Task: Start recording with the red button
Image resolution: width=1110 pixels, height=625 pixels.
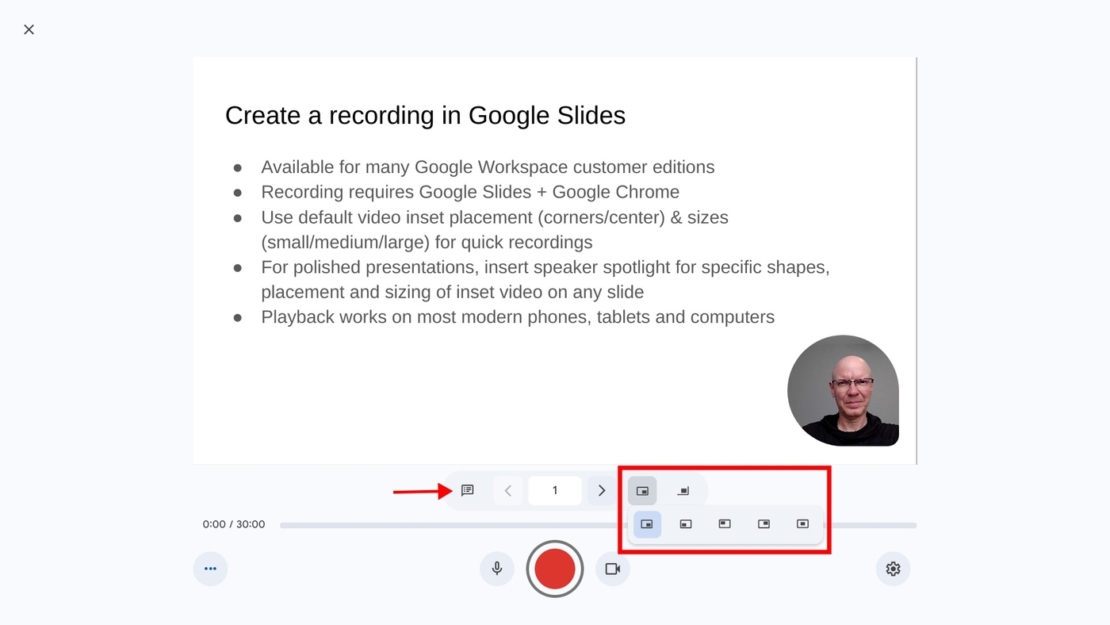Action: (555, 568)
